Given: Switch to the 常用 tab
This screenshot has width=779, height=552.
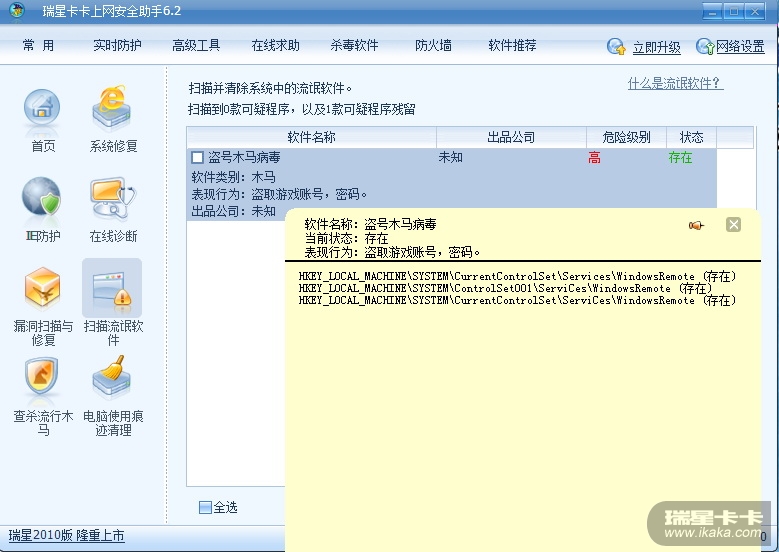Looking at the screenshot, I should [38, 46].
